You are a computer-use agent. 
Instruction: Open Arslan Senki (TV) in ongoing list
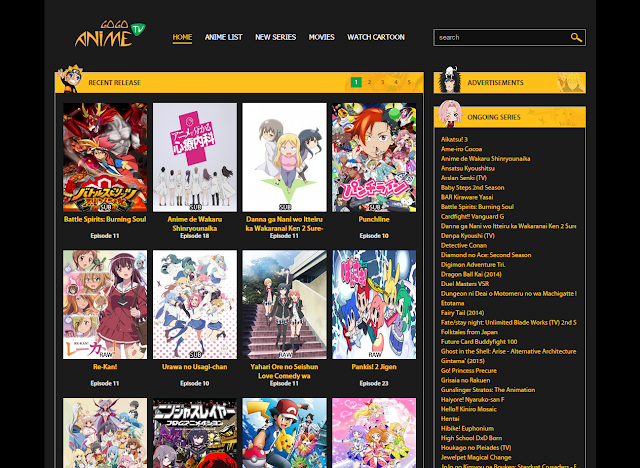[464, 178]
